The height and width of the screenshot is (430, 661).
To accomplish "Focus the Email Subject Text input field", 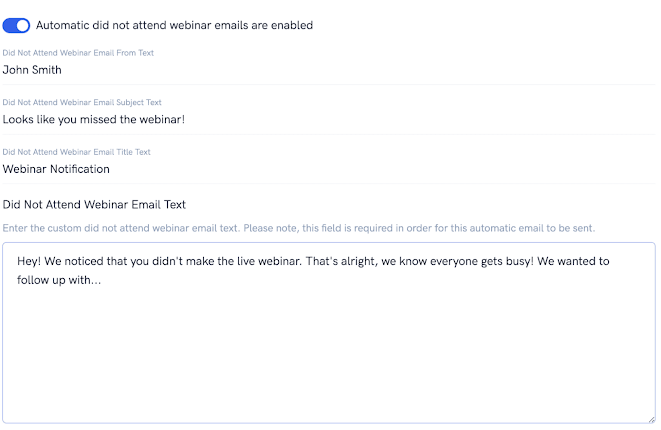I will point(329,120).
